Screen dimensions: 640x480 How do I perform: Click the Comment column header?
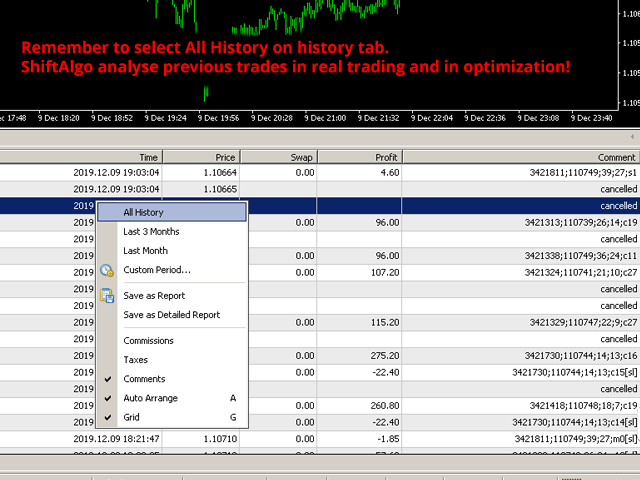coord(520,157)
